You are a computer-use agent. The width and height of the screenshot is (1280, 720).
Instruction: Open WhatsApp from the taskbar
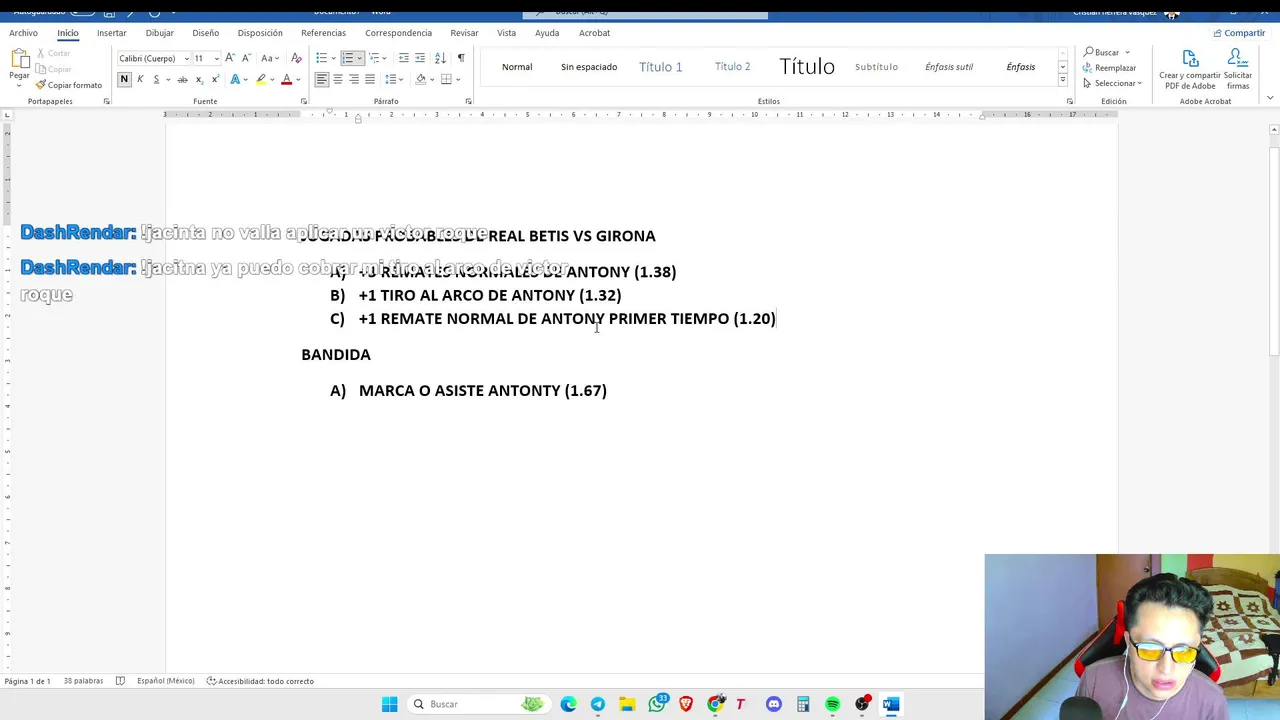click(x=657, y=704)
